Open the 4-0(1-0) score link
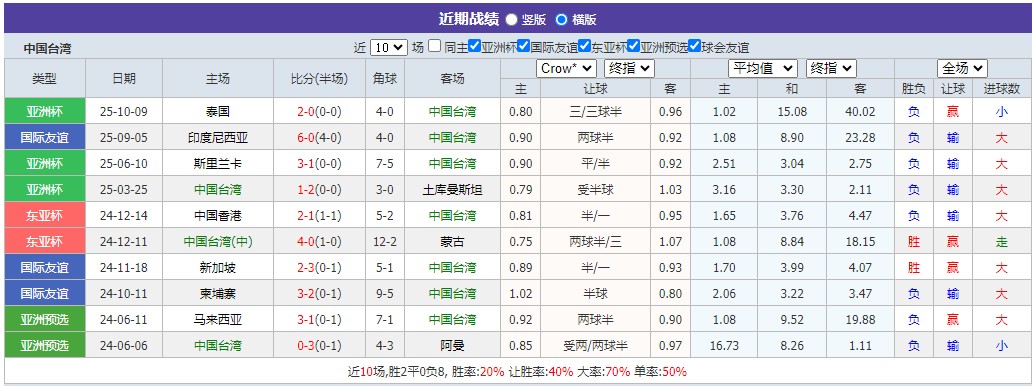The image size is (1034, 386). click(x=320, y=242)
